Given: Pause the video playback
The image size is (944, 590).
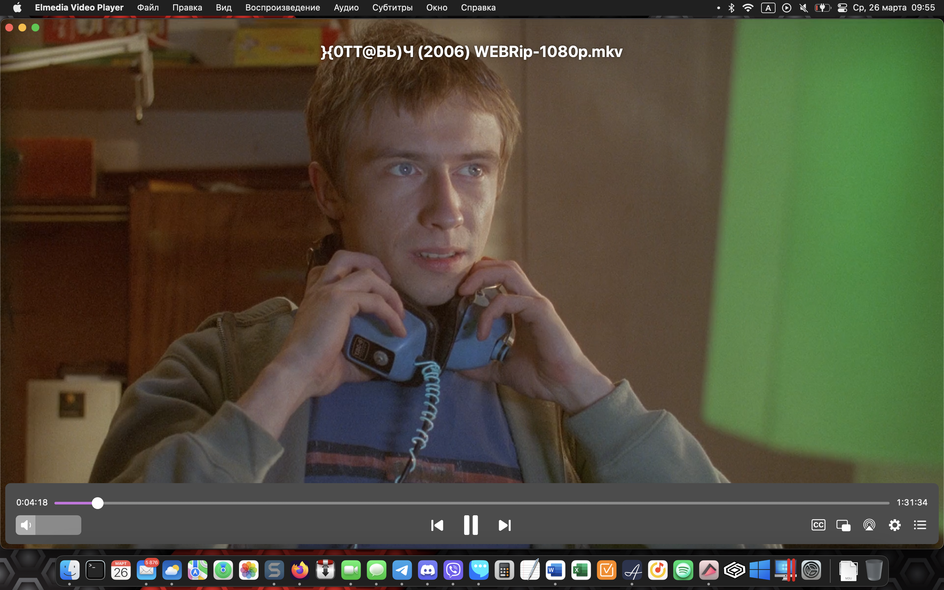Looking at the screenshot, I should [x=471, y=525].
